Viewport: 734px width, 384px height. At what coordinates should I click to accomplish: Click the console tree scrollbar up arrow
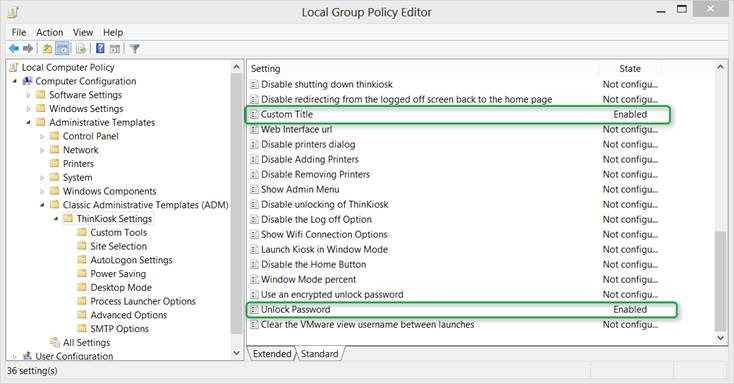(x=236, y=67)
